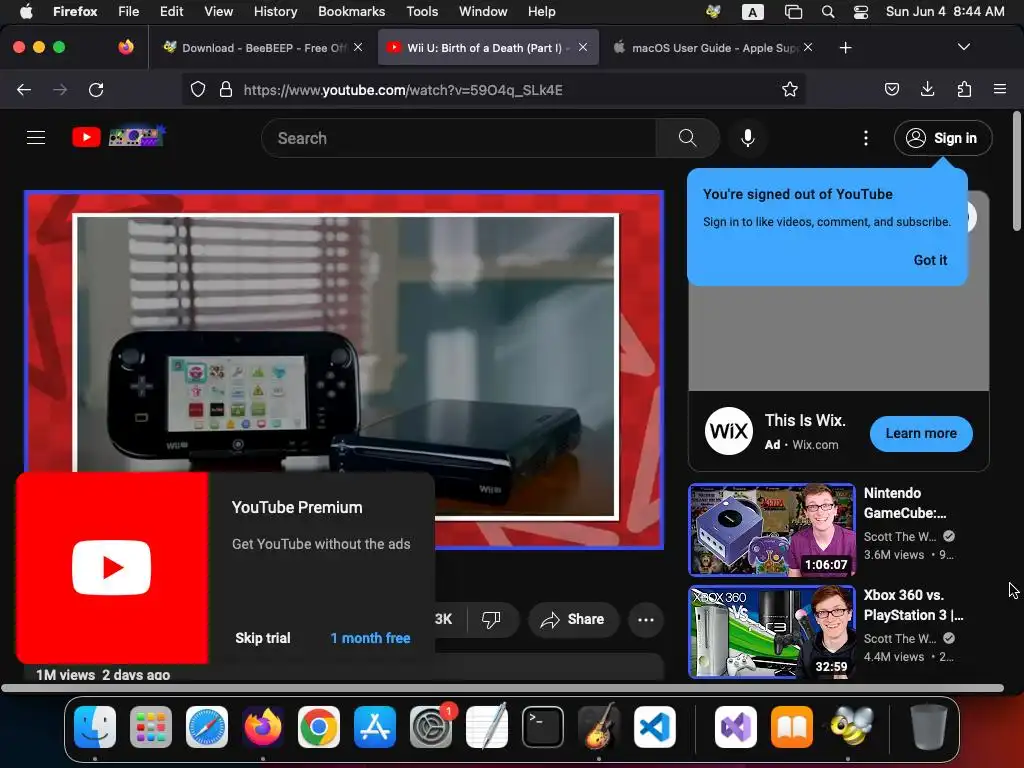Click Skip trial in the Premium popup
Screen dimensions: 1024x768
click(x=263, y=638)
